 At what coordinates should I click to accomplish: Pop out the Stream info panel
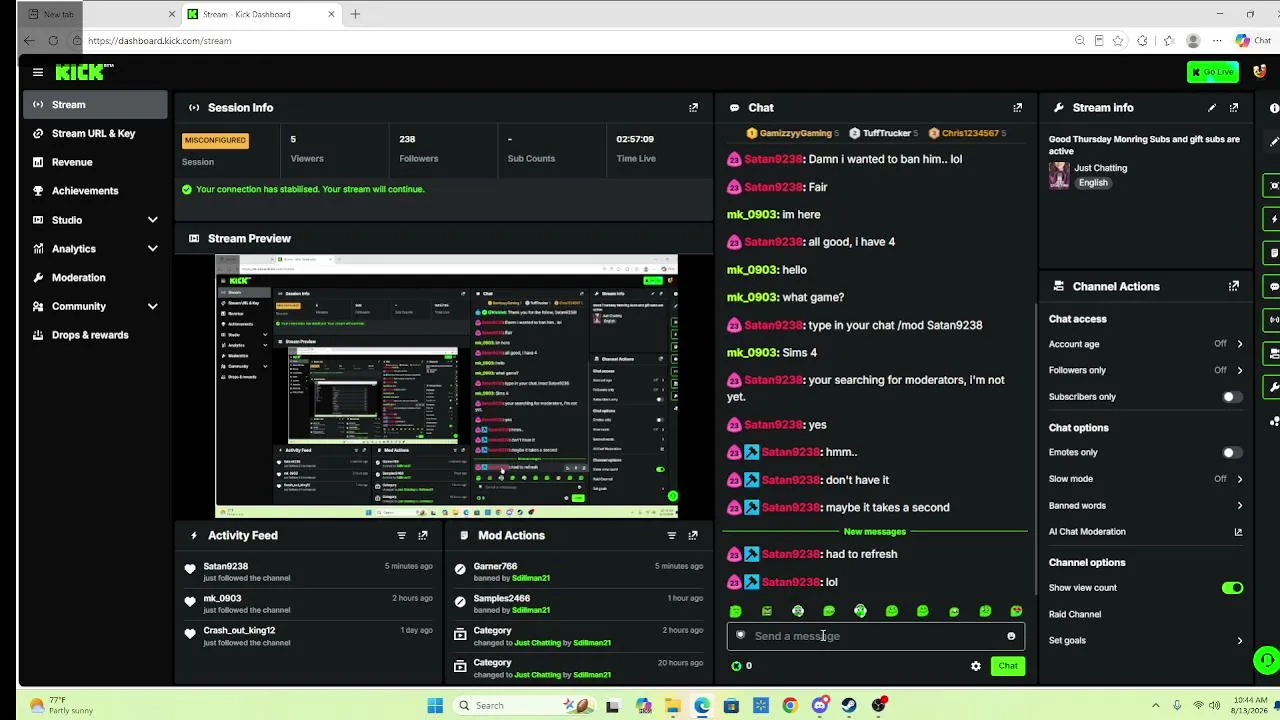pyautogui.click(x=1234, y=108)
